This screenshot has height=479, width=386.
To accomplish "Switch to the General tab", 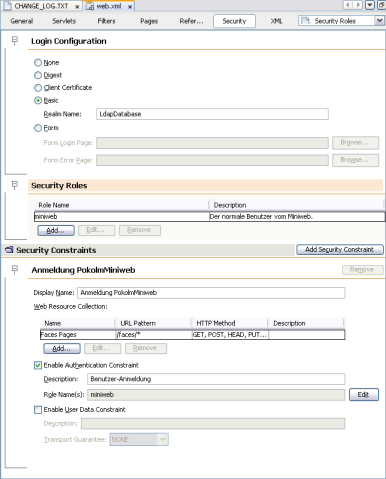I will coord(22,21).
